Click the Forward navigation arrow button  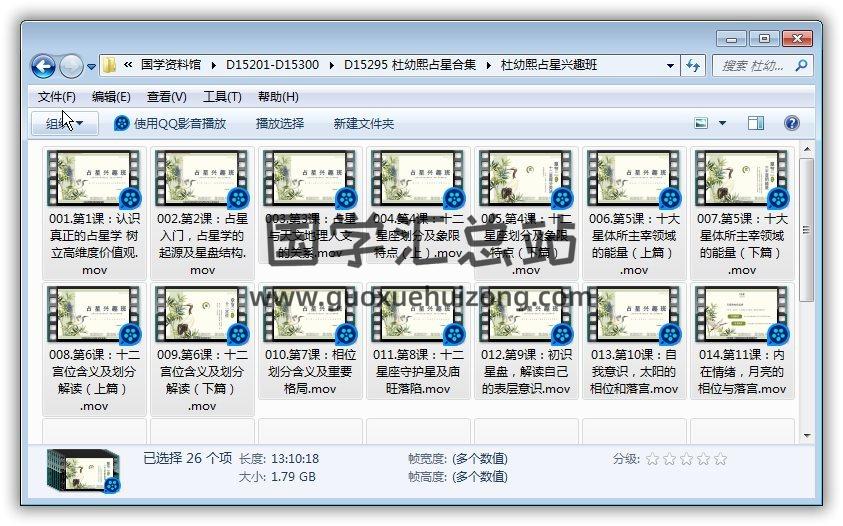(x=71, y=66)
